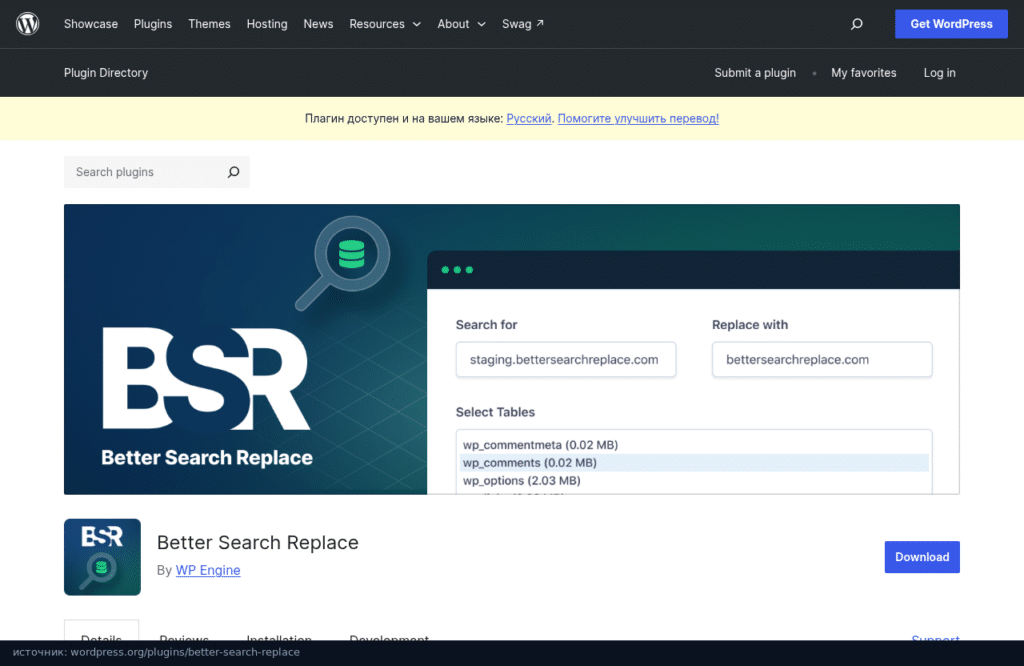The height and width of the screenshot is (666, 1024).
Task: Click the BSR banner image
Action: coord(512,349)
